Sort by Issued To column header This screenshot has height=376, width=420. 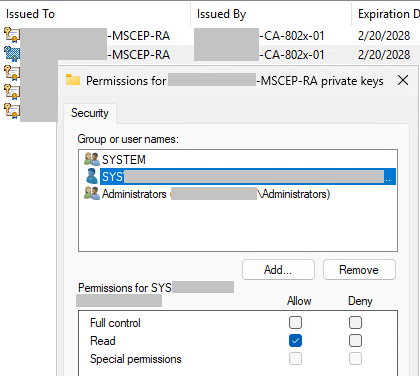(30, 14)
